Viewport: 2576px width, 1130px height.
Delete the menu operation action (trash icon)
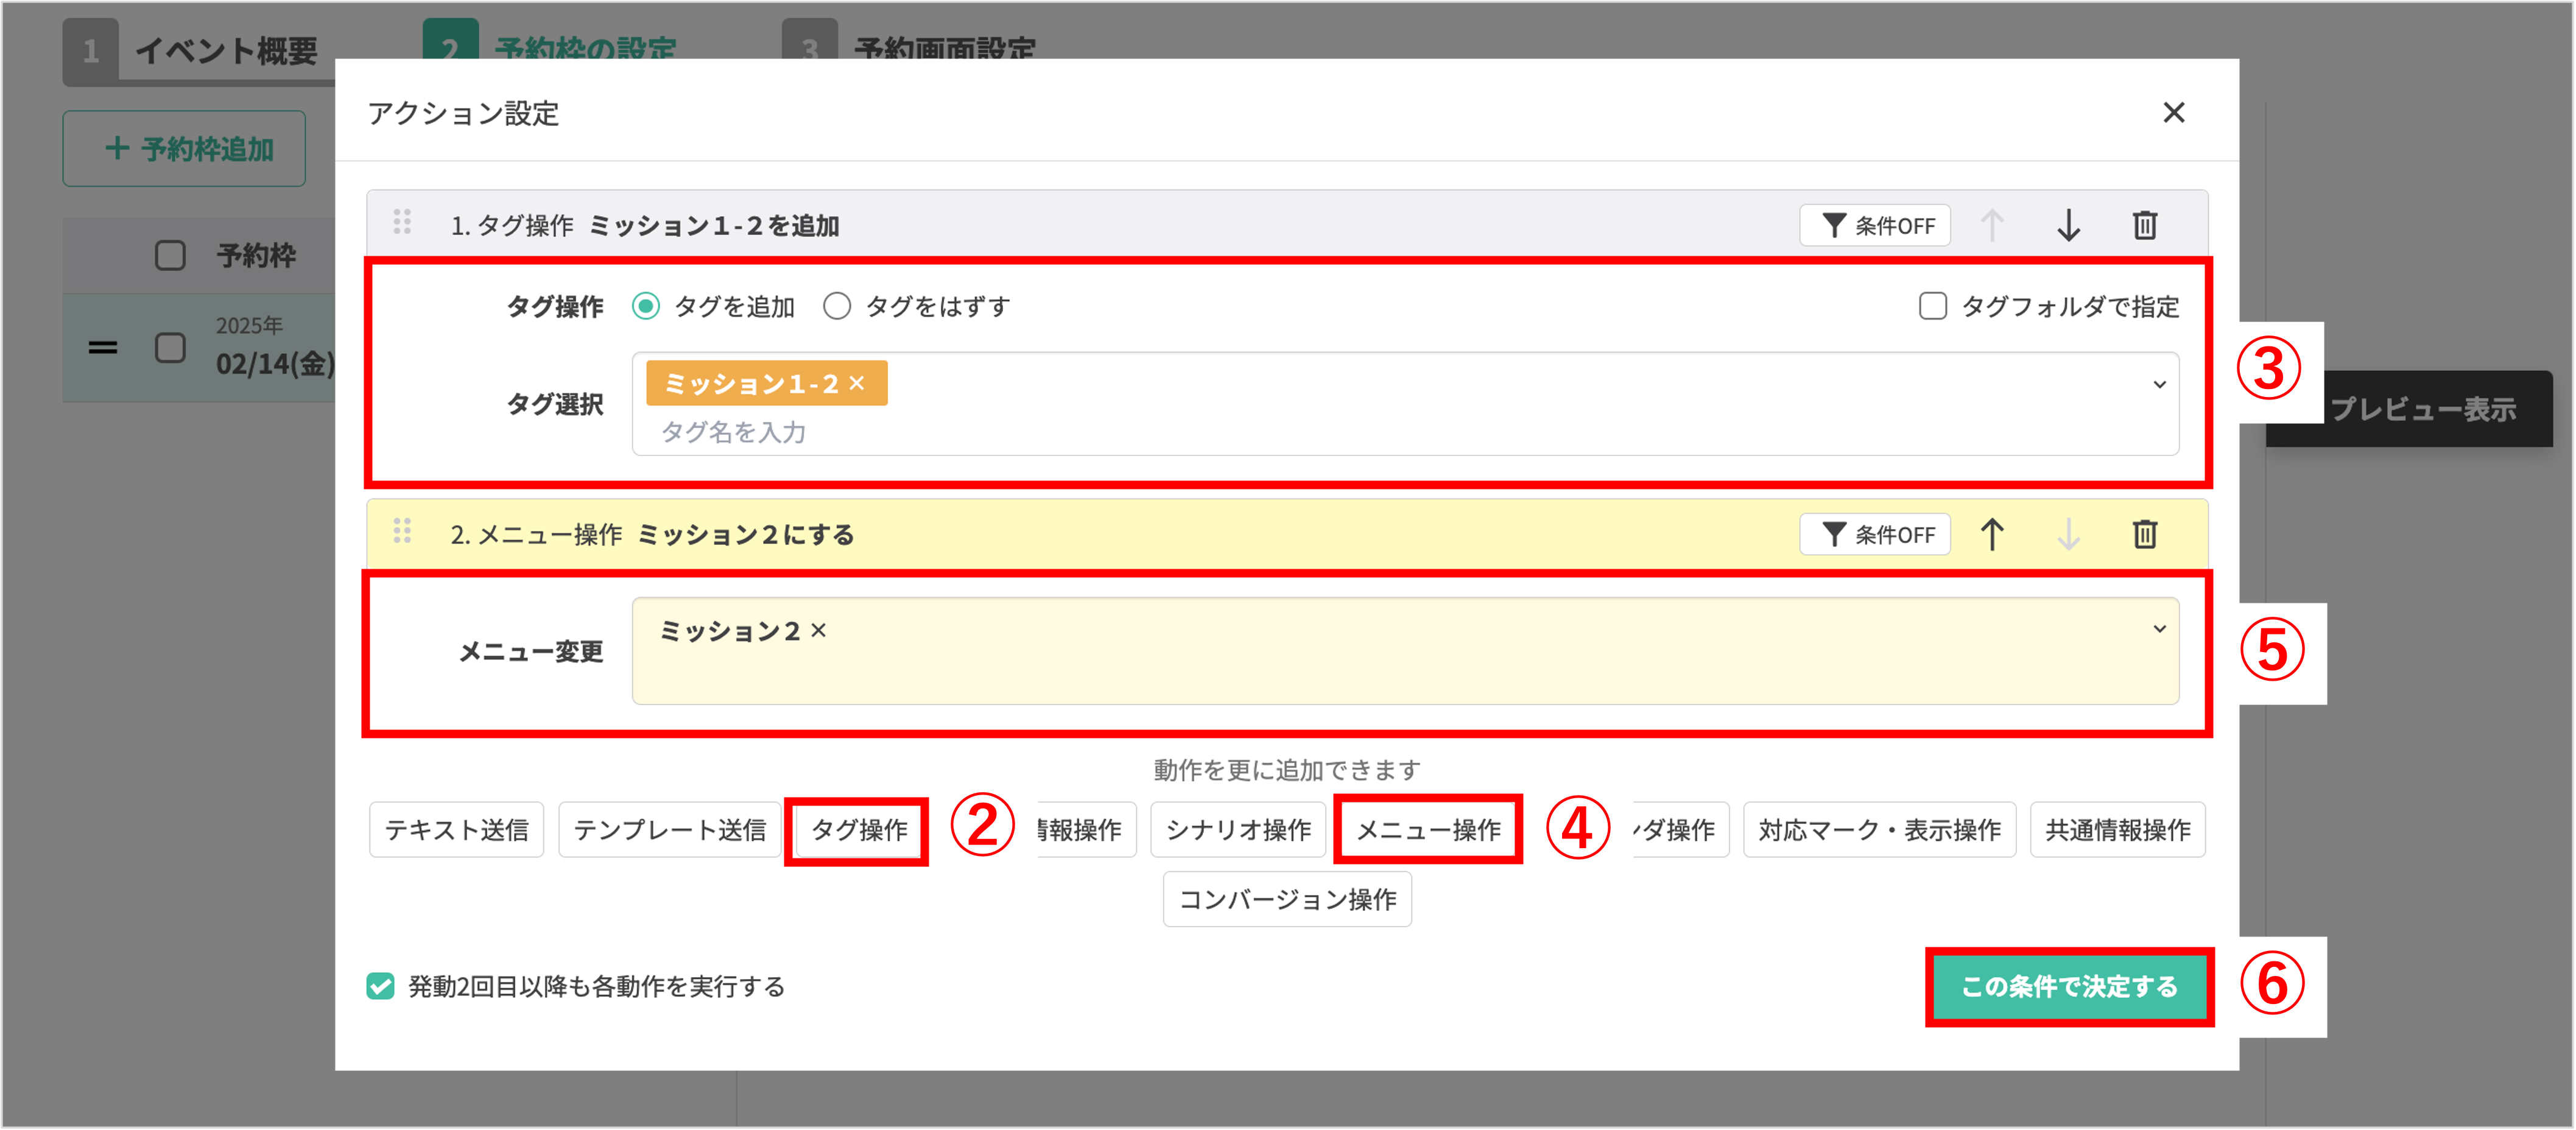coord(2144,534)
